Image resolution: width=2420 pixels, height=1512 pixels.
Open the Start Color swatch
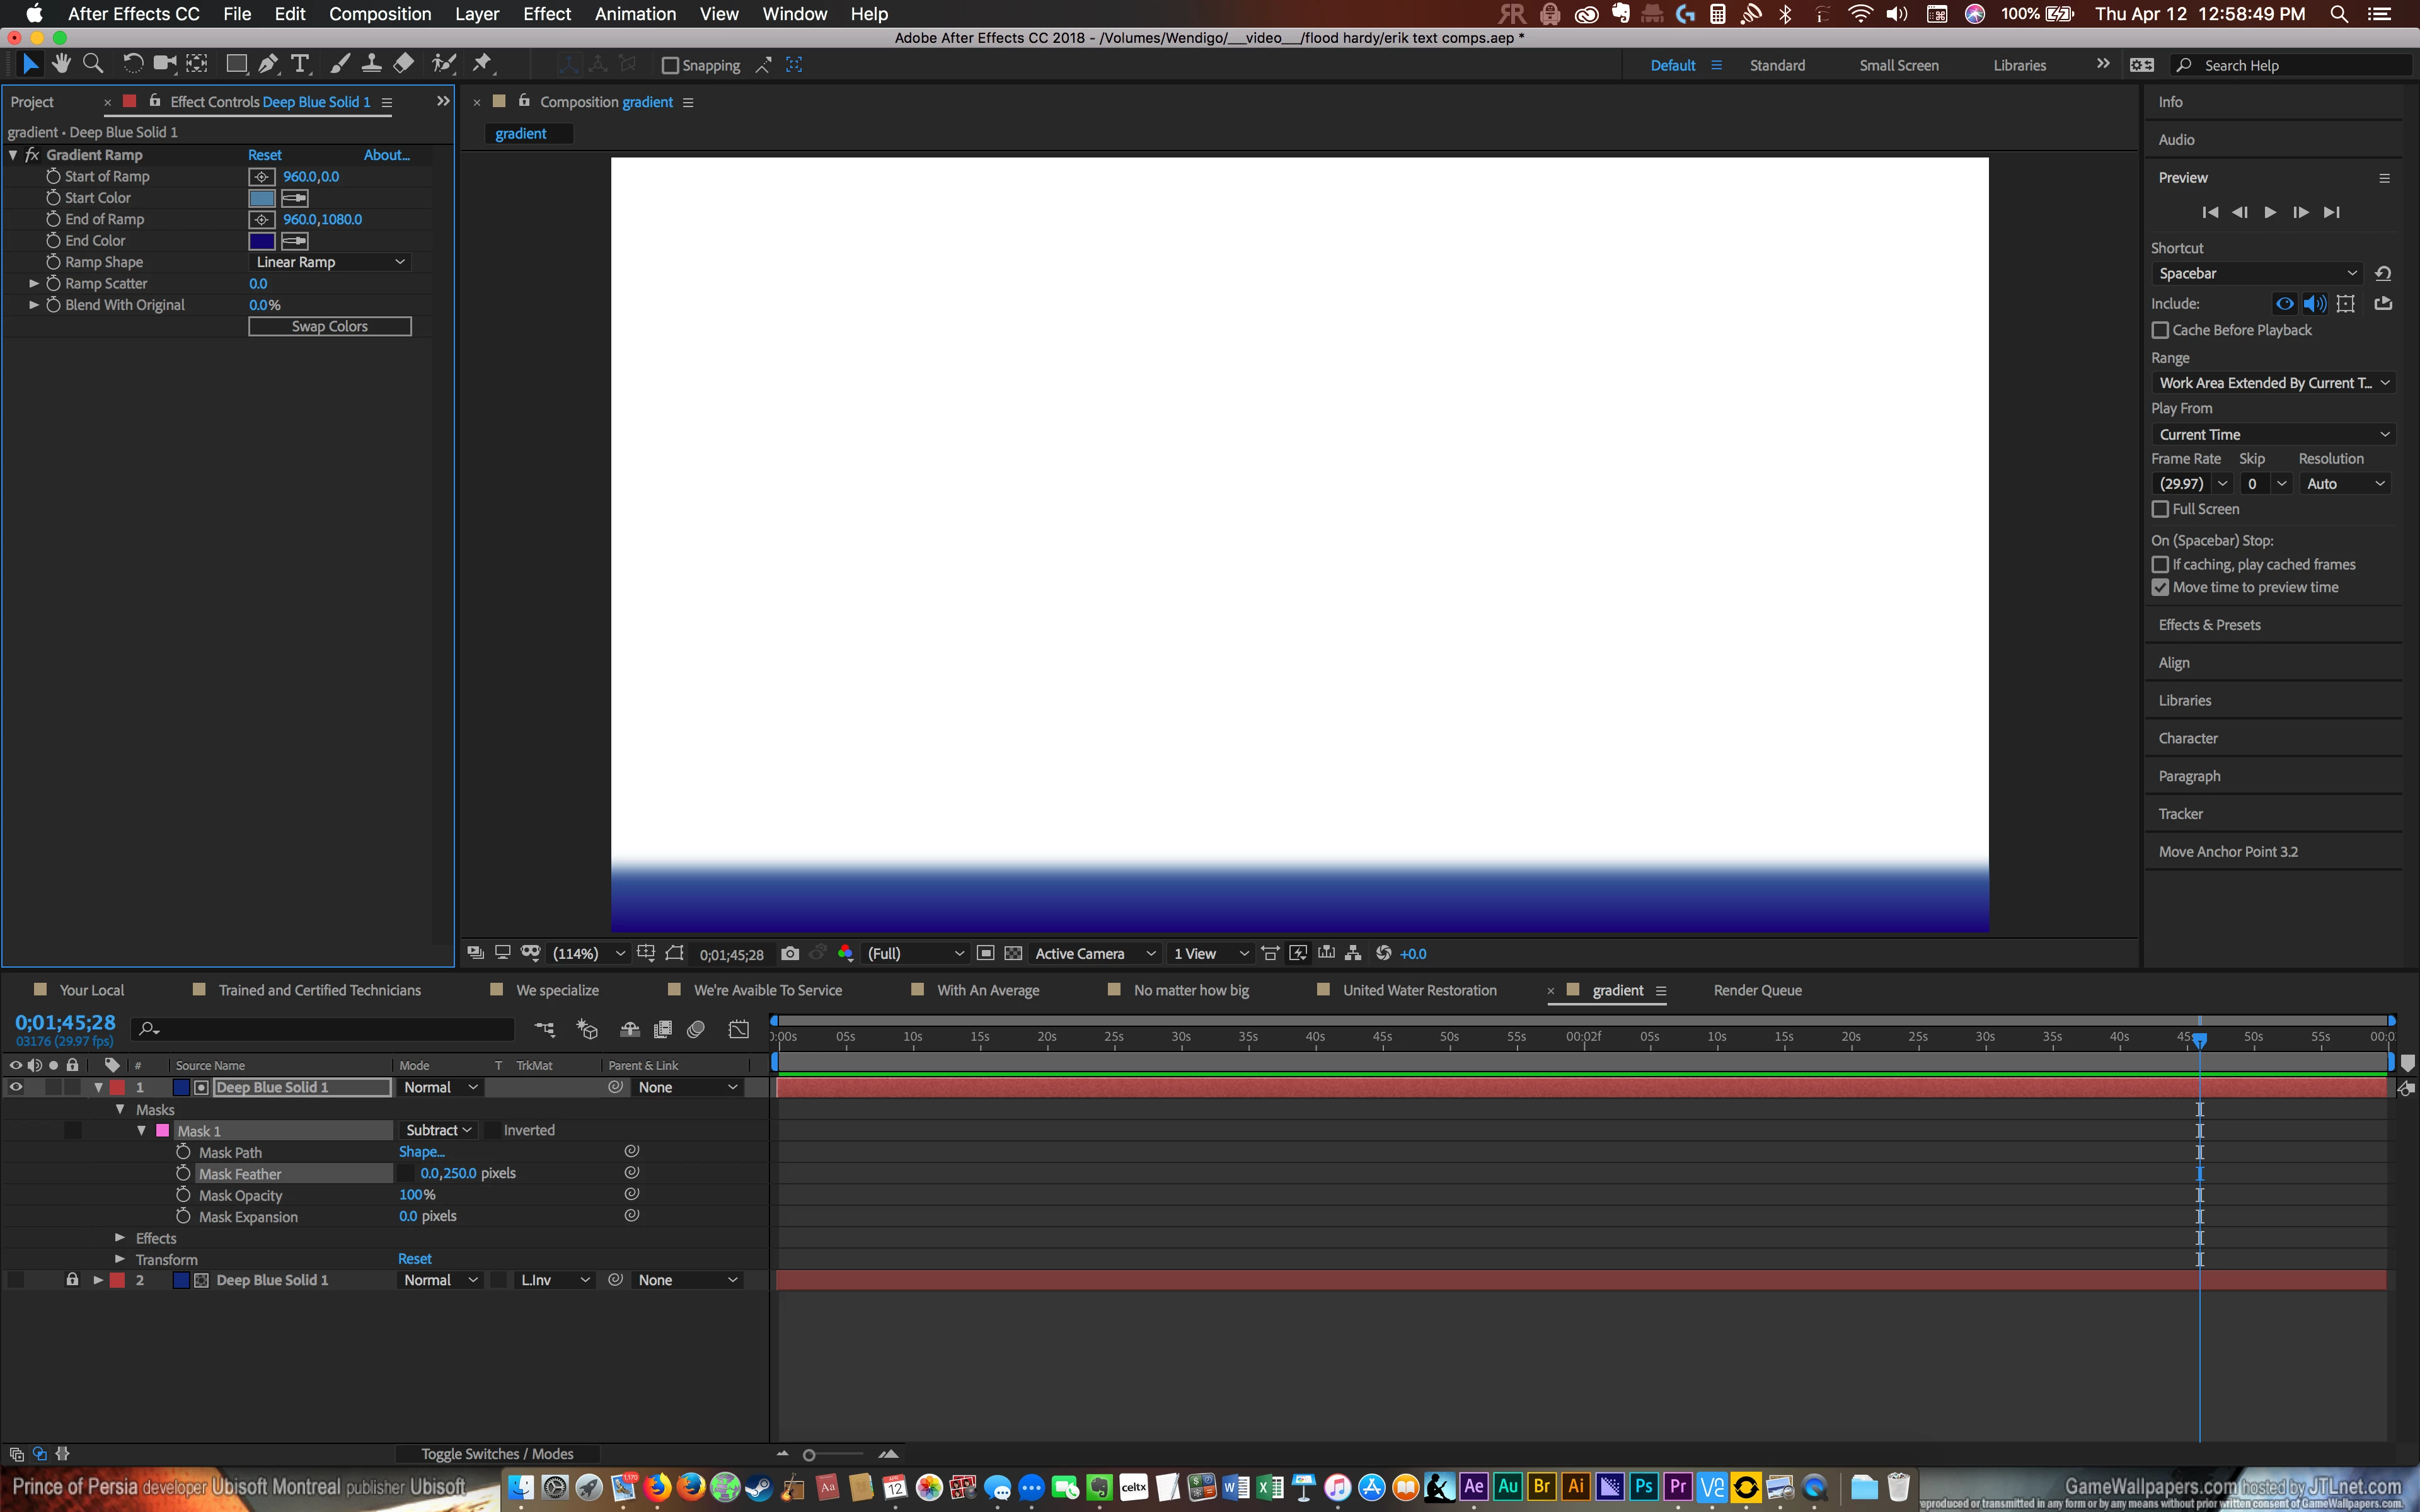coord(262,198)
